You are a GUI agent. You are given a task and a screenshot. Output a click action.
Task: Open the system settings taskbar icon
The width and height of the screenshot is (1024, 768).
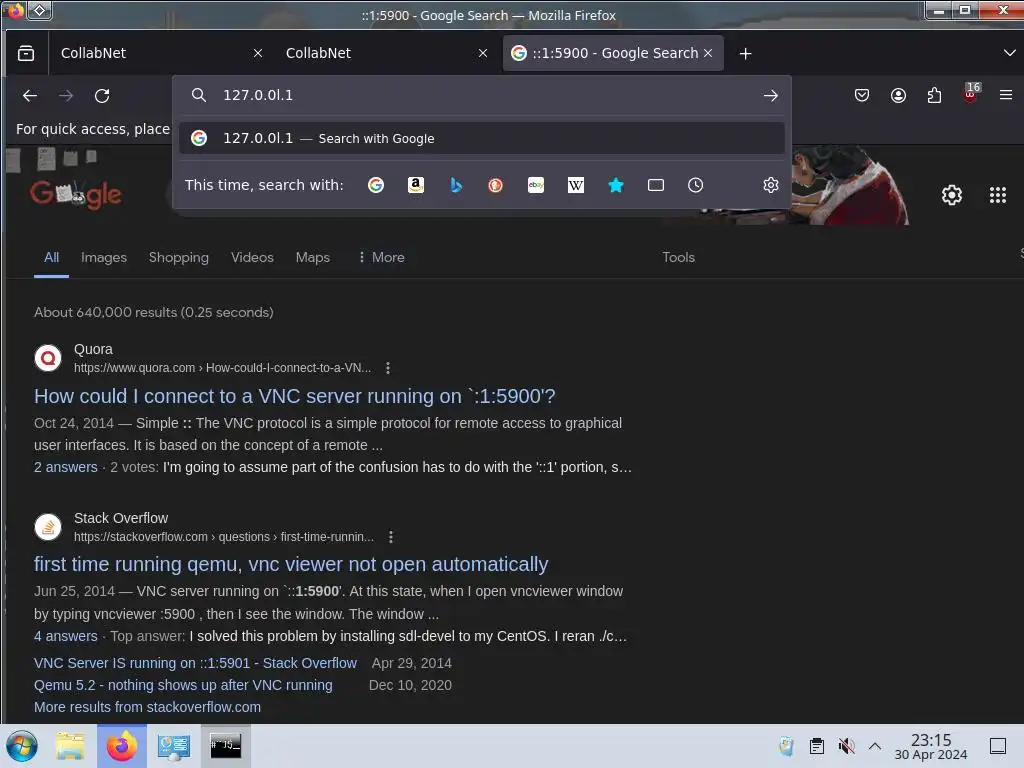point(173,746)
